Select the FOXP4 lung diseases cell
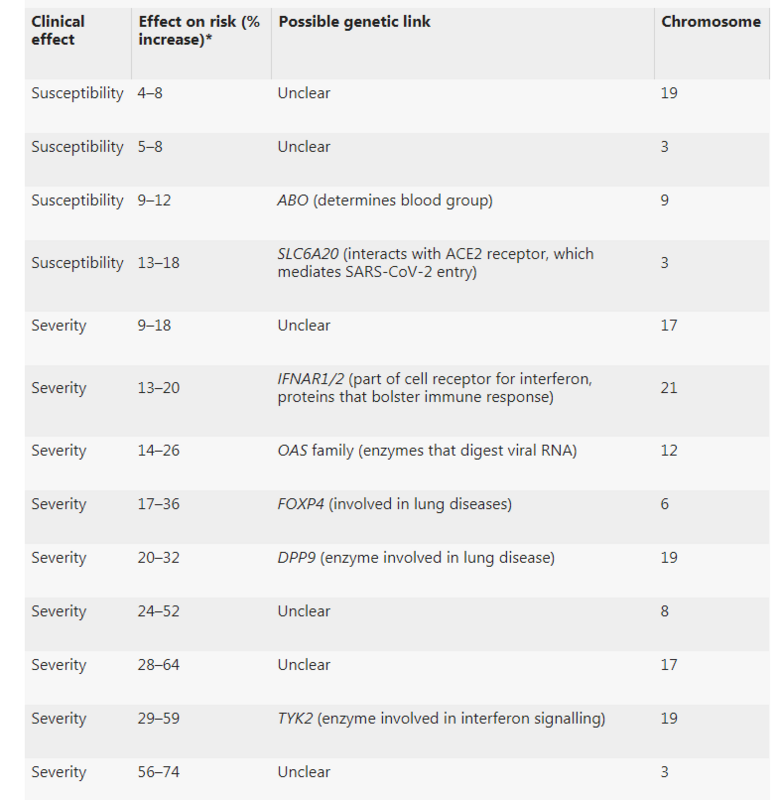Image resolution: width=779 pixels, height=800 pixels. 394,504
